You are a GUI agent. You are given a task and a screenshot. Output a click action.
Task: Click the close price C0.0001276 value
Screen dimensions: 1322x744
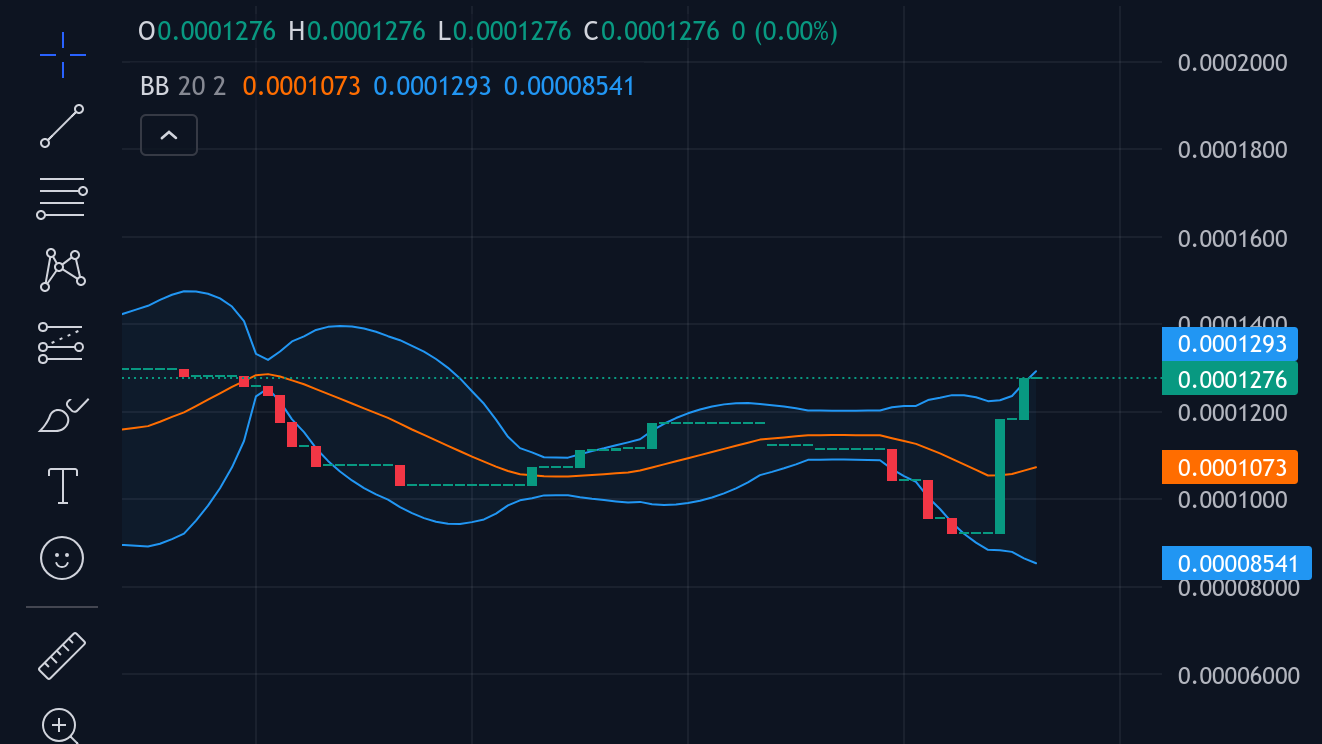(x=651, y=31)
